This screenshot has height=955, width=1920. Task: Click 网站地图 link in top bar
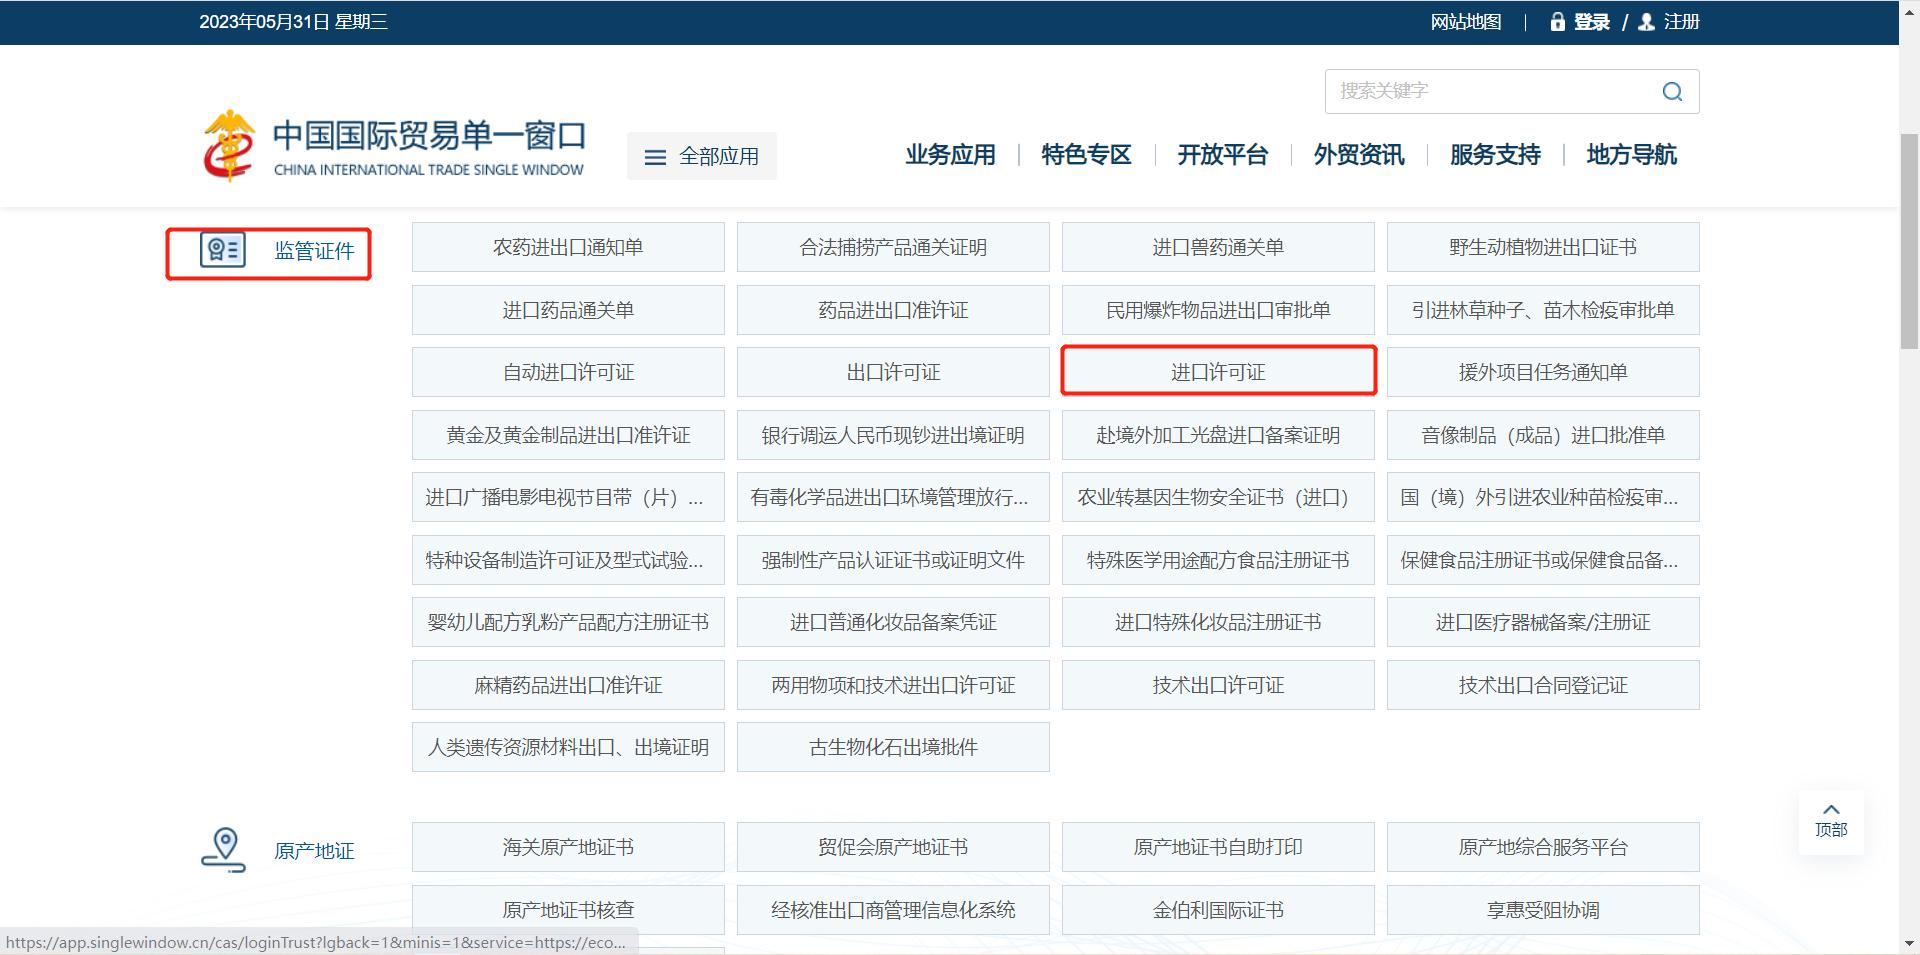[x=1465, y=22]
